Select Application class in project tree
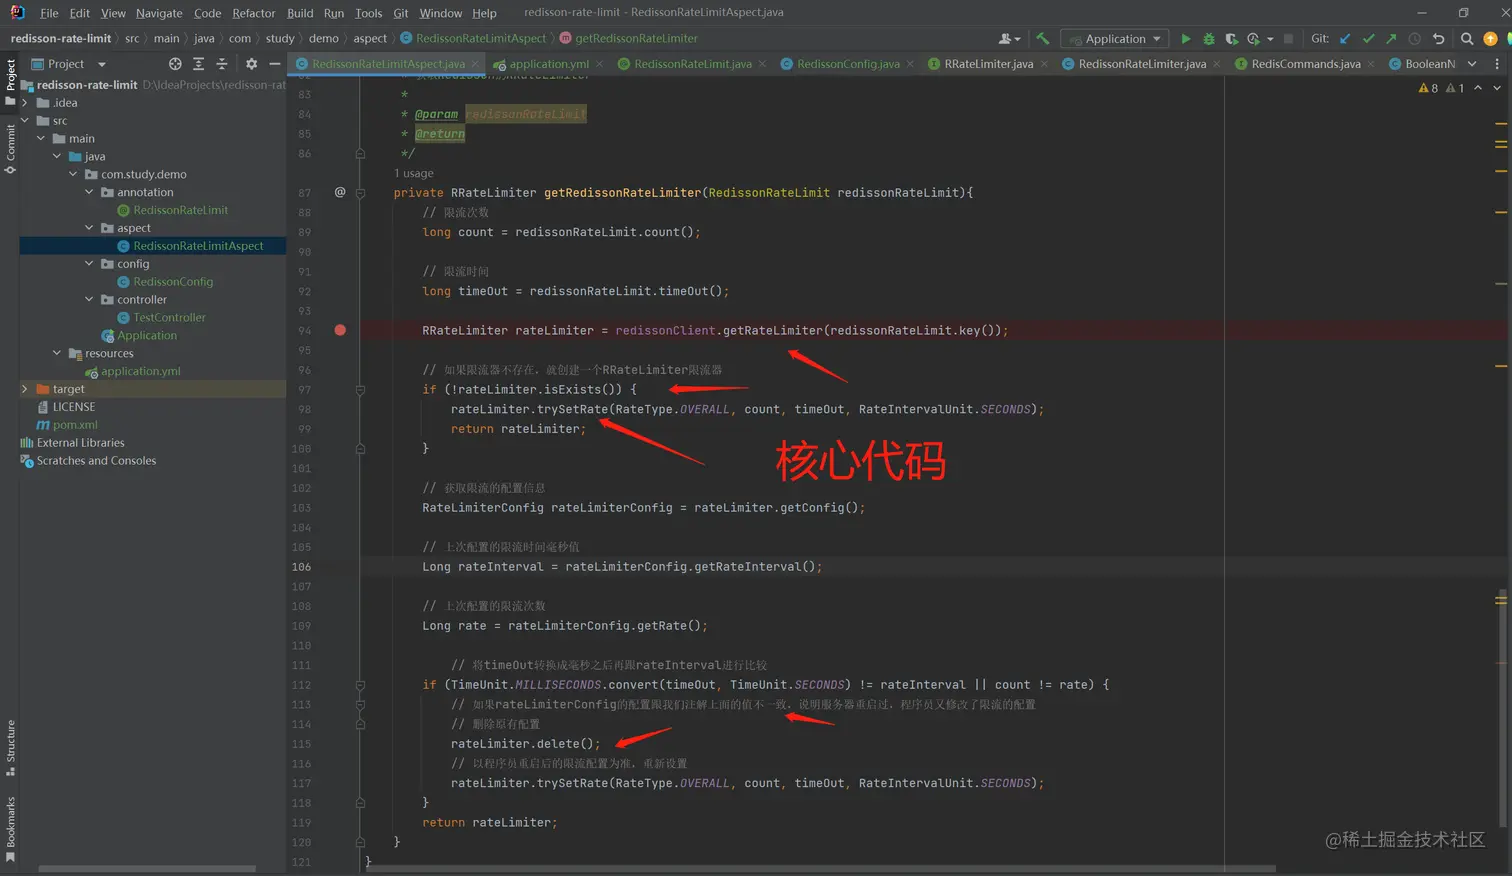 [147, 336]
